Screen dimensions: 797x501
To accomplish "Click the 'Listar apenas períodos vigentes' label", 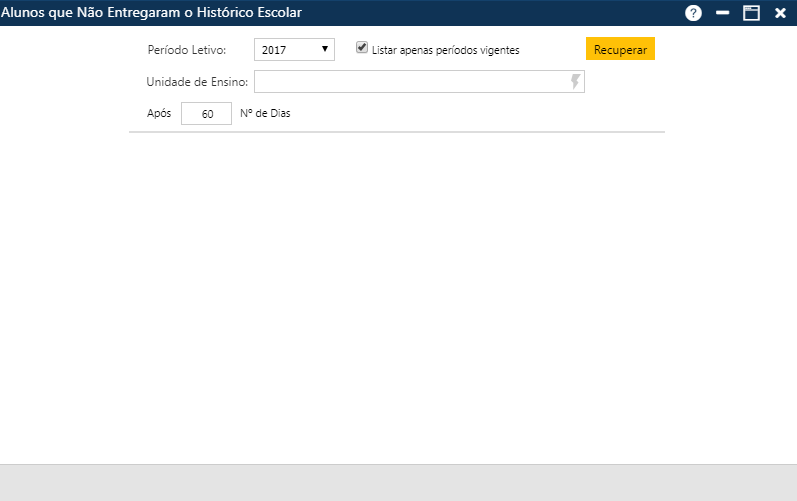I will click(x=445, y=49).
